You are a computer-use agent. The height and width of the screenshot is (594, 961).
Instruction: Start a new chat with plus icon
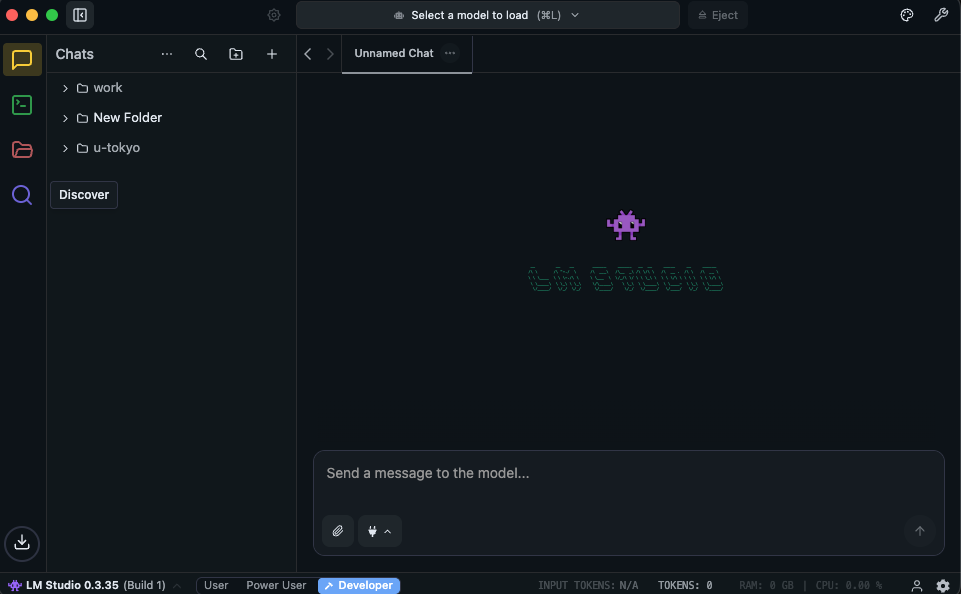click(272, 54)
